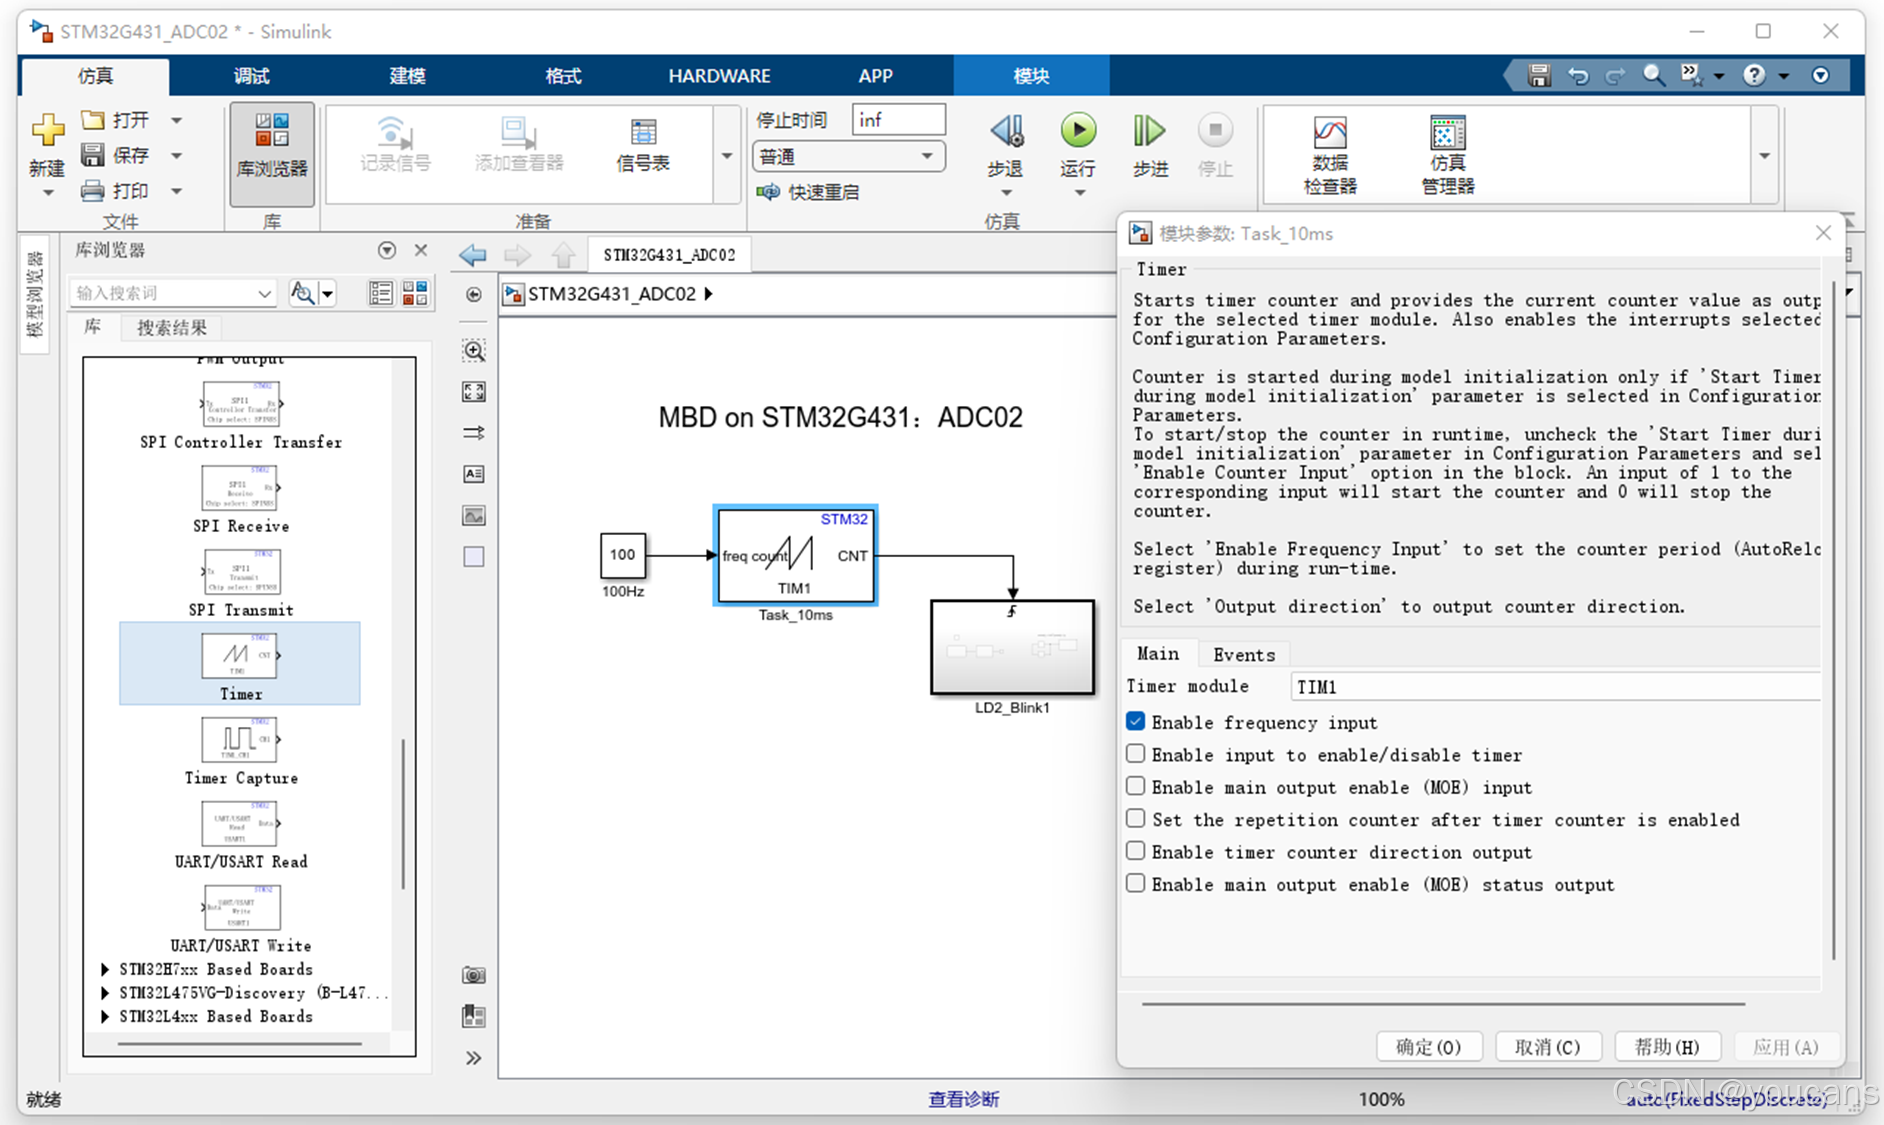This screenshot has width=1884, height=1125.
Task: Switch to the 调试 (Debug) ribbon tab
Action: (251, 76)
